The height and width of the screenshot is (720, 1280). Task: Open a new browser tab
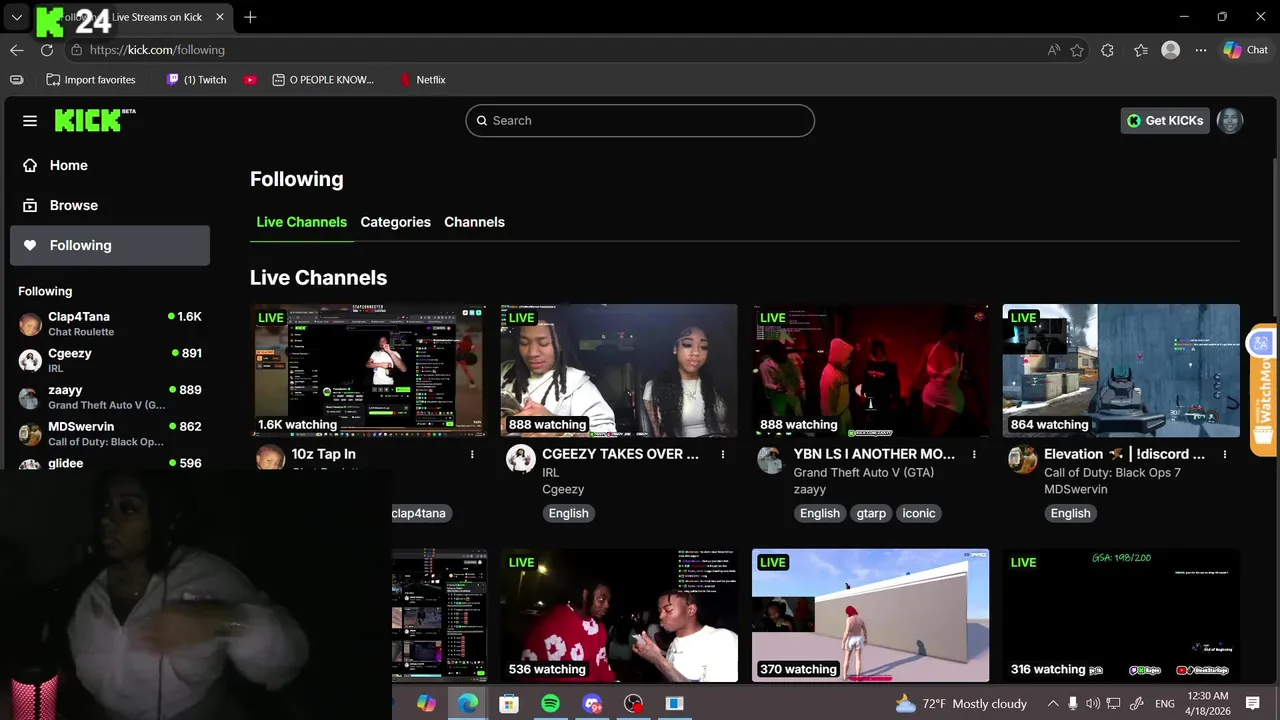point(250,17)
